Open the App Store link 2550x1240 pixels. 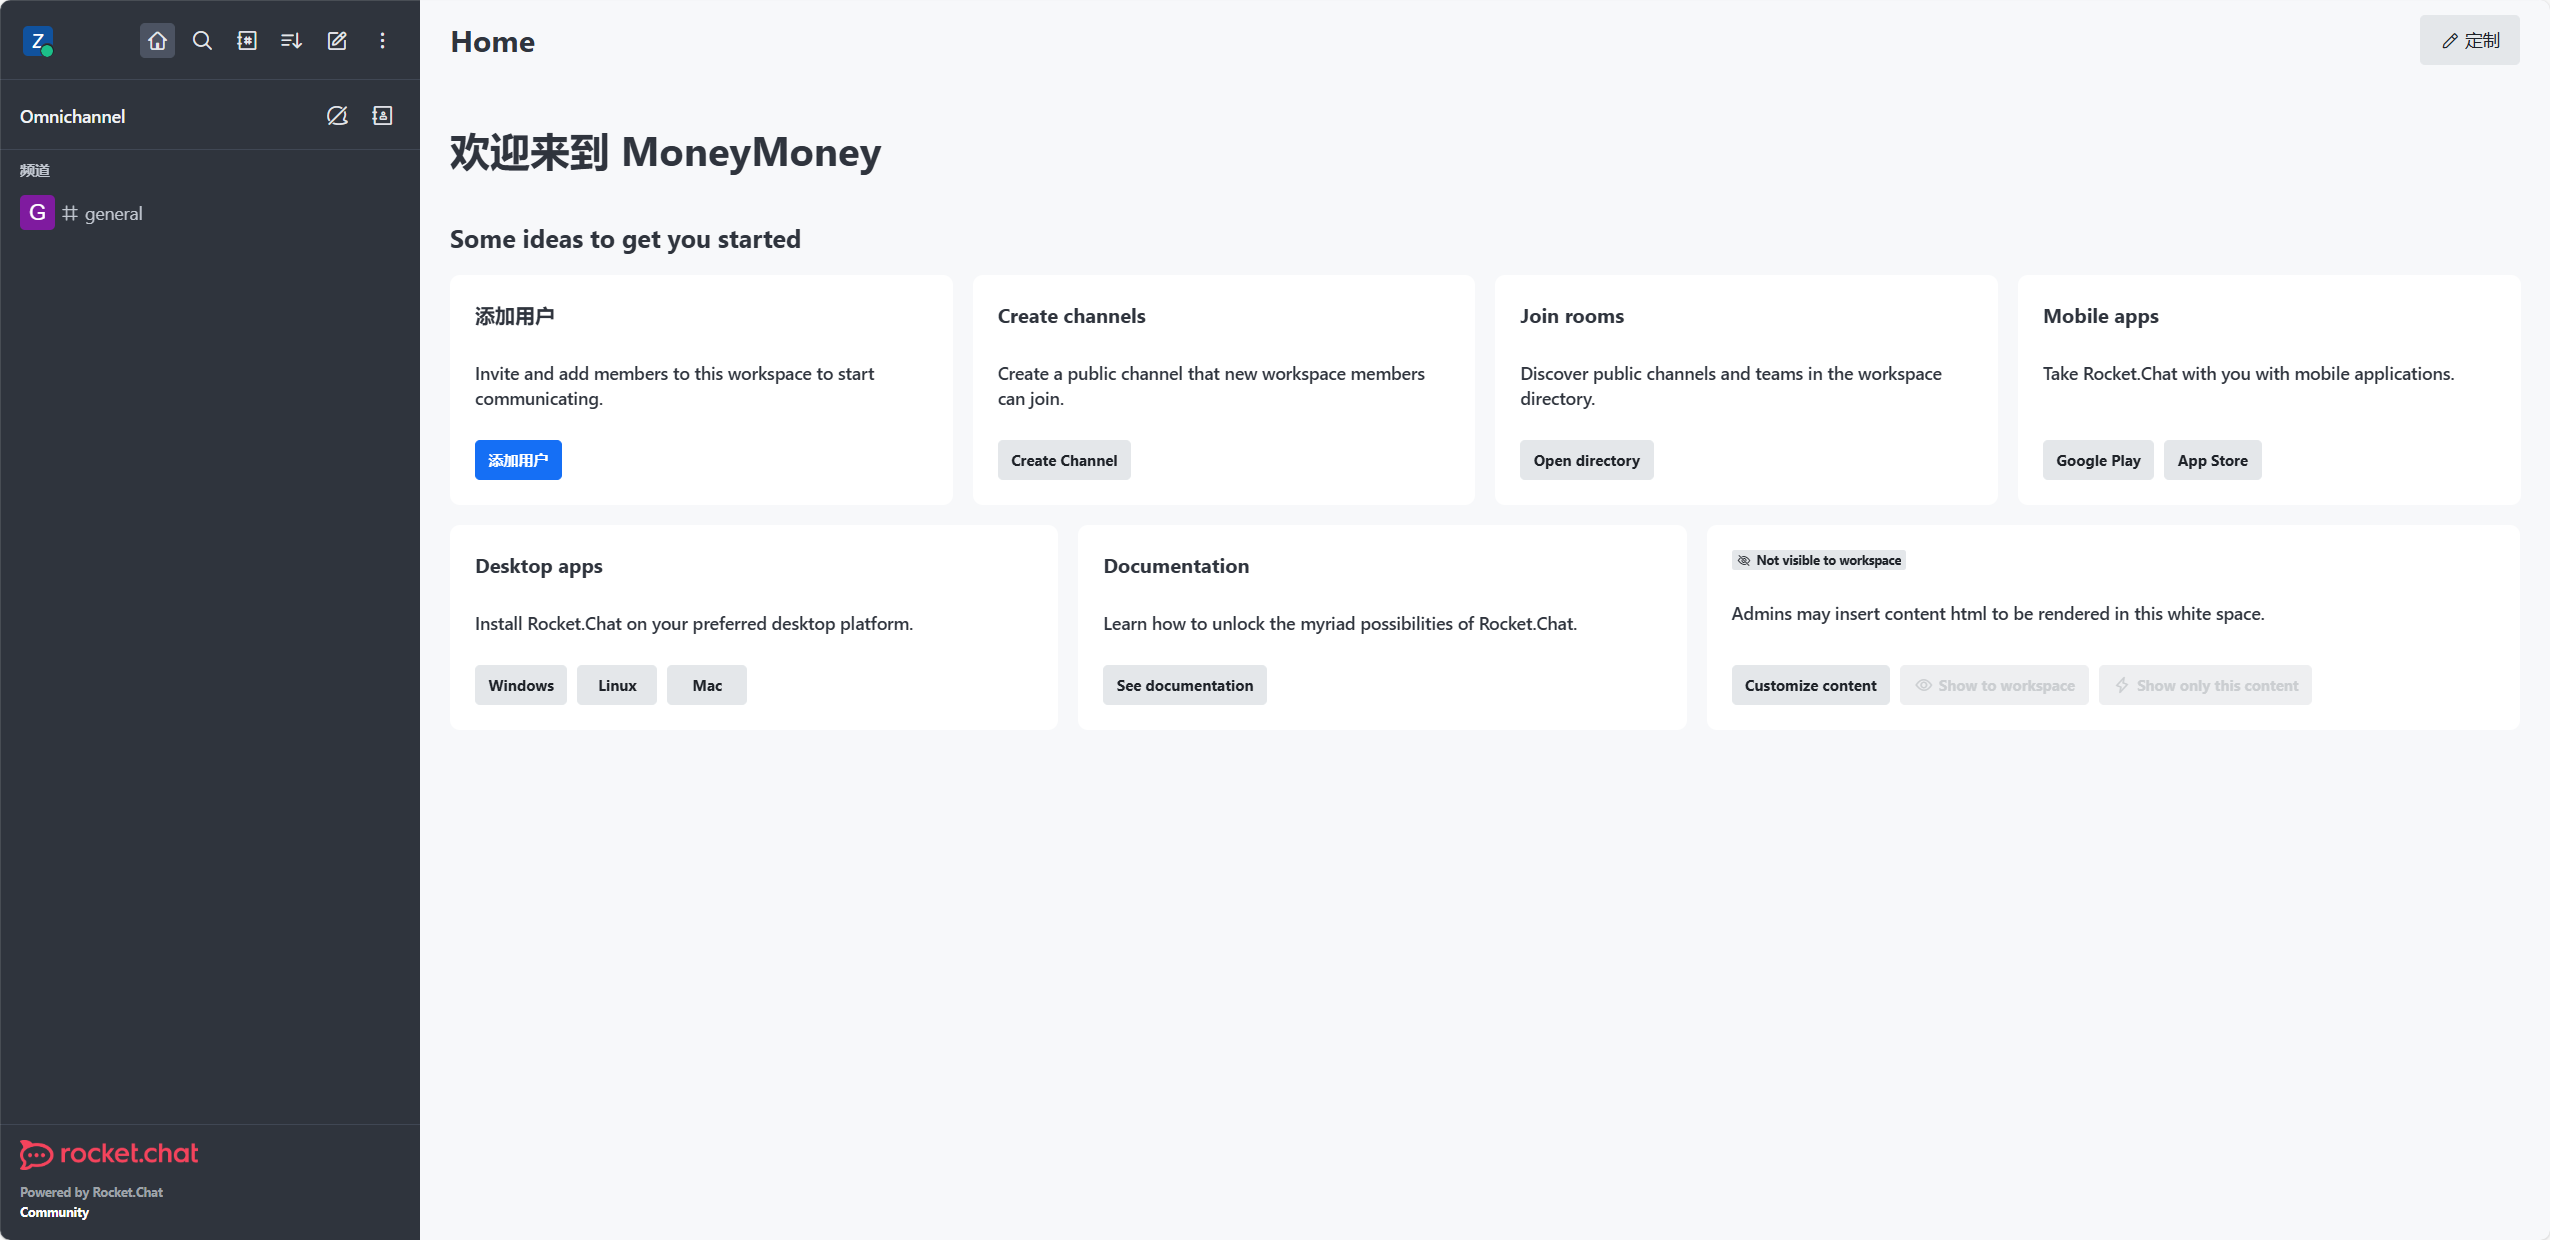pyautogui.click(x=2212, y=460)
